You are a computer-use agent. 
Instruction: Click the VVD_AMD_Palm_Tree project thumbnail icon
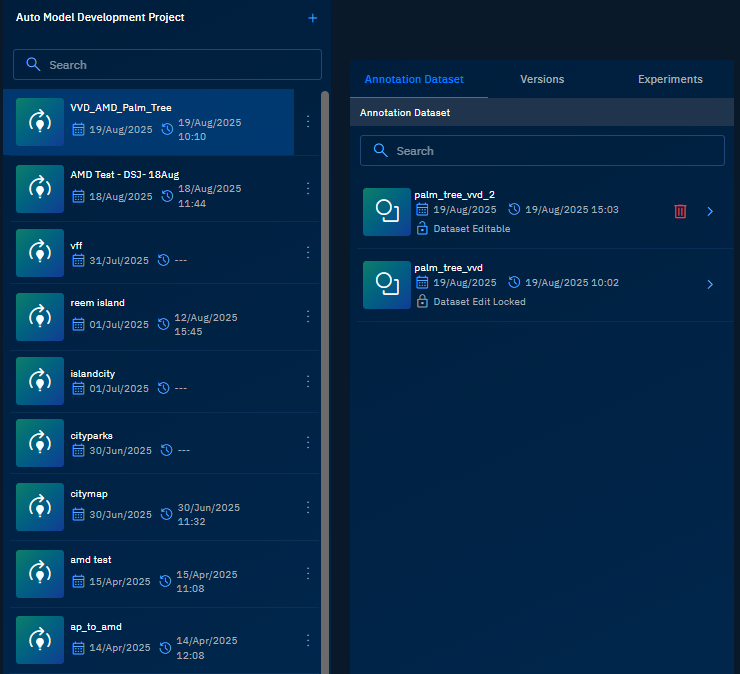click(x=40, y=122)
